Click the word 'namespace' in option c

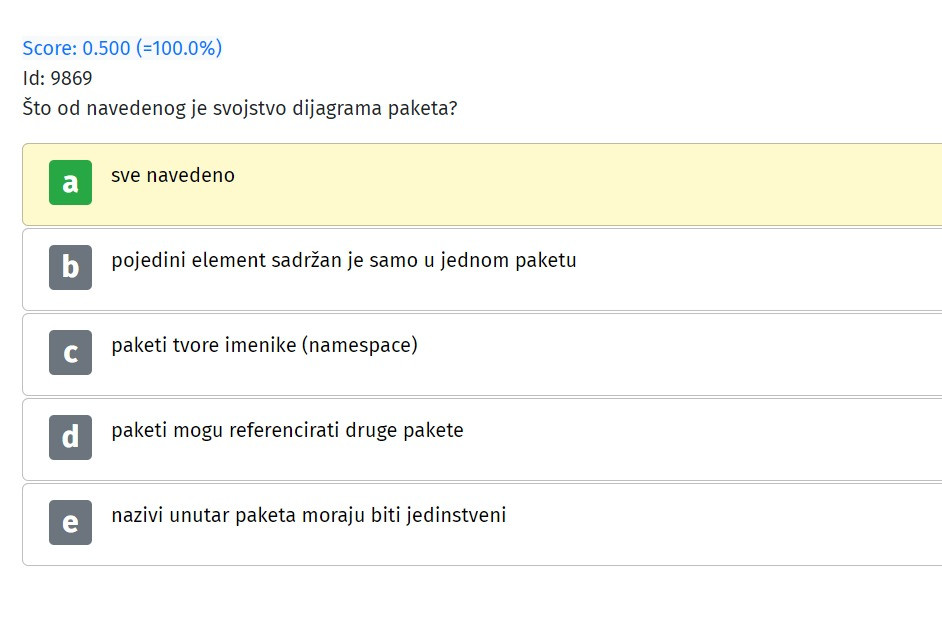(359, 346)
